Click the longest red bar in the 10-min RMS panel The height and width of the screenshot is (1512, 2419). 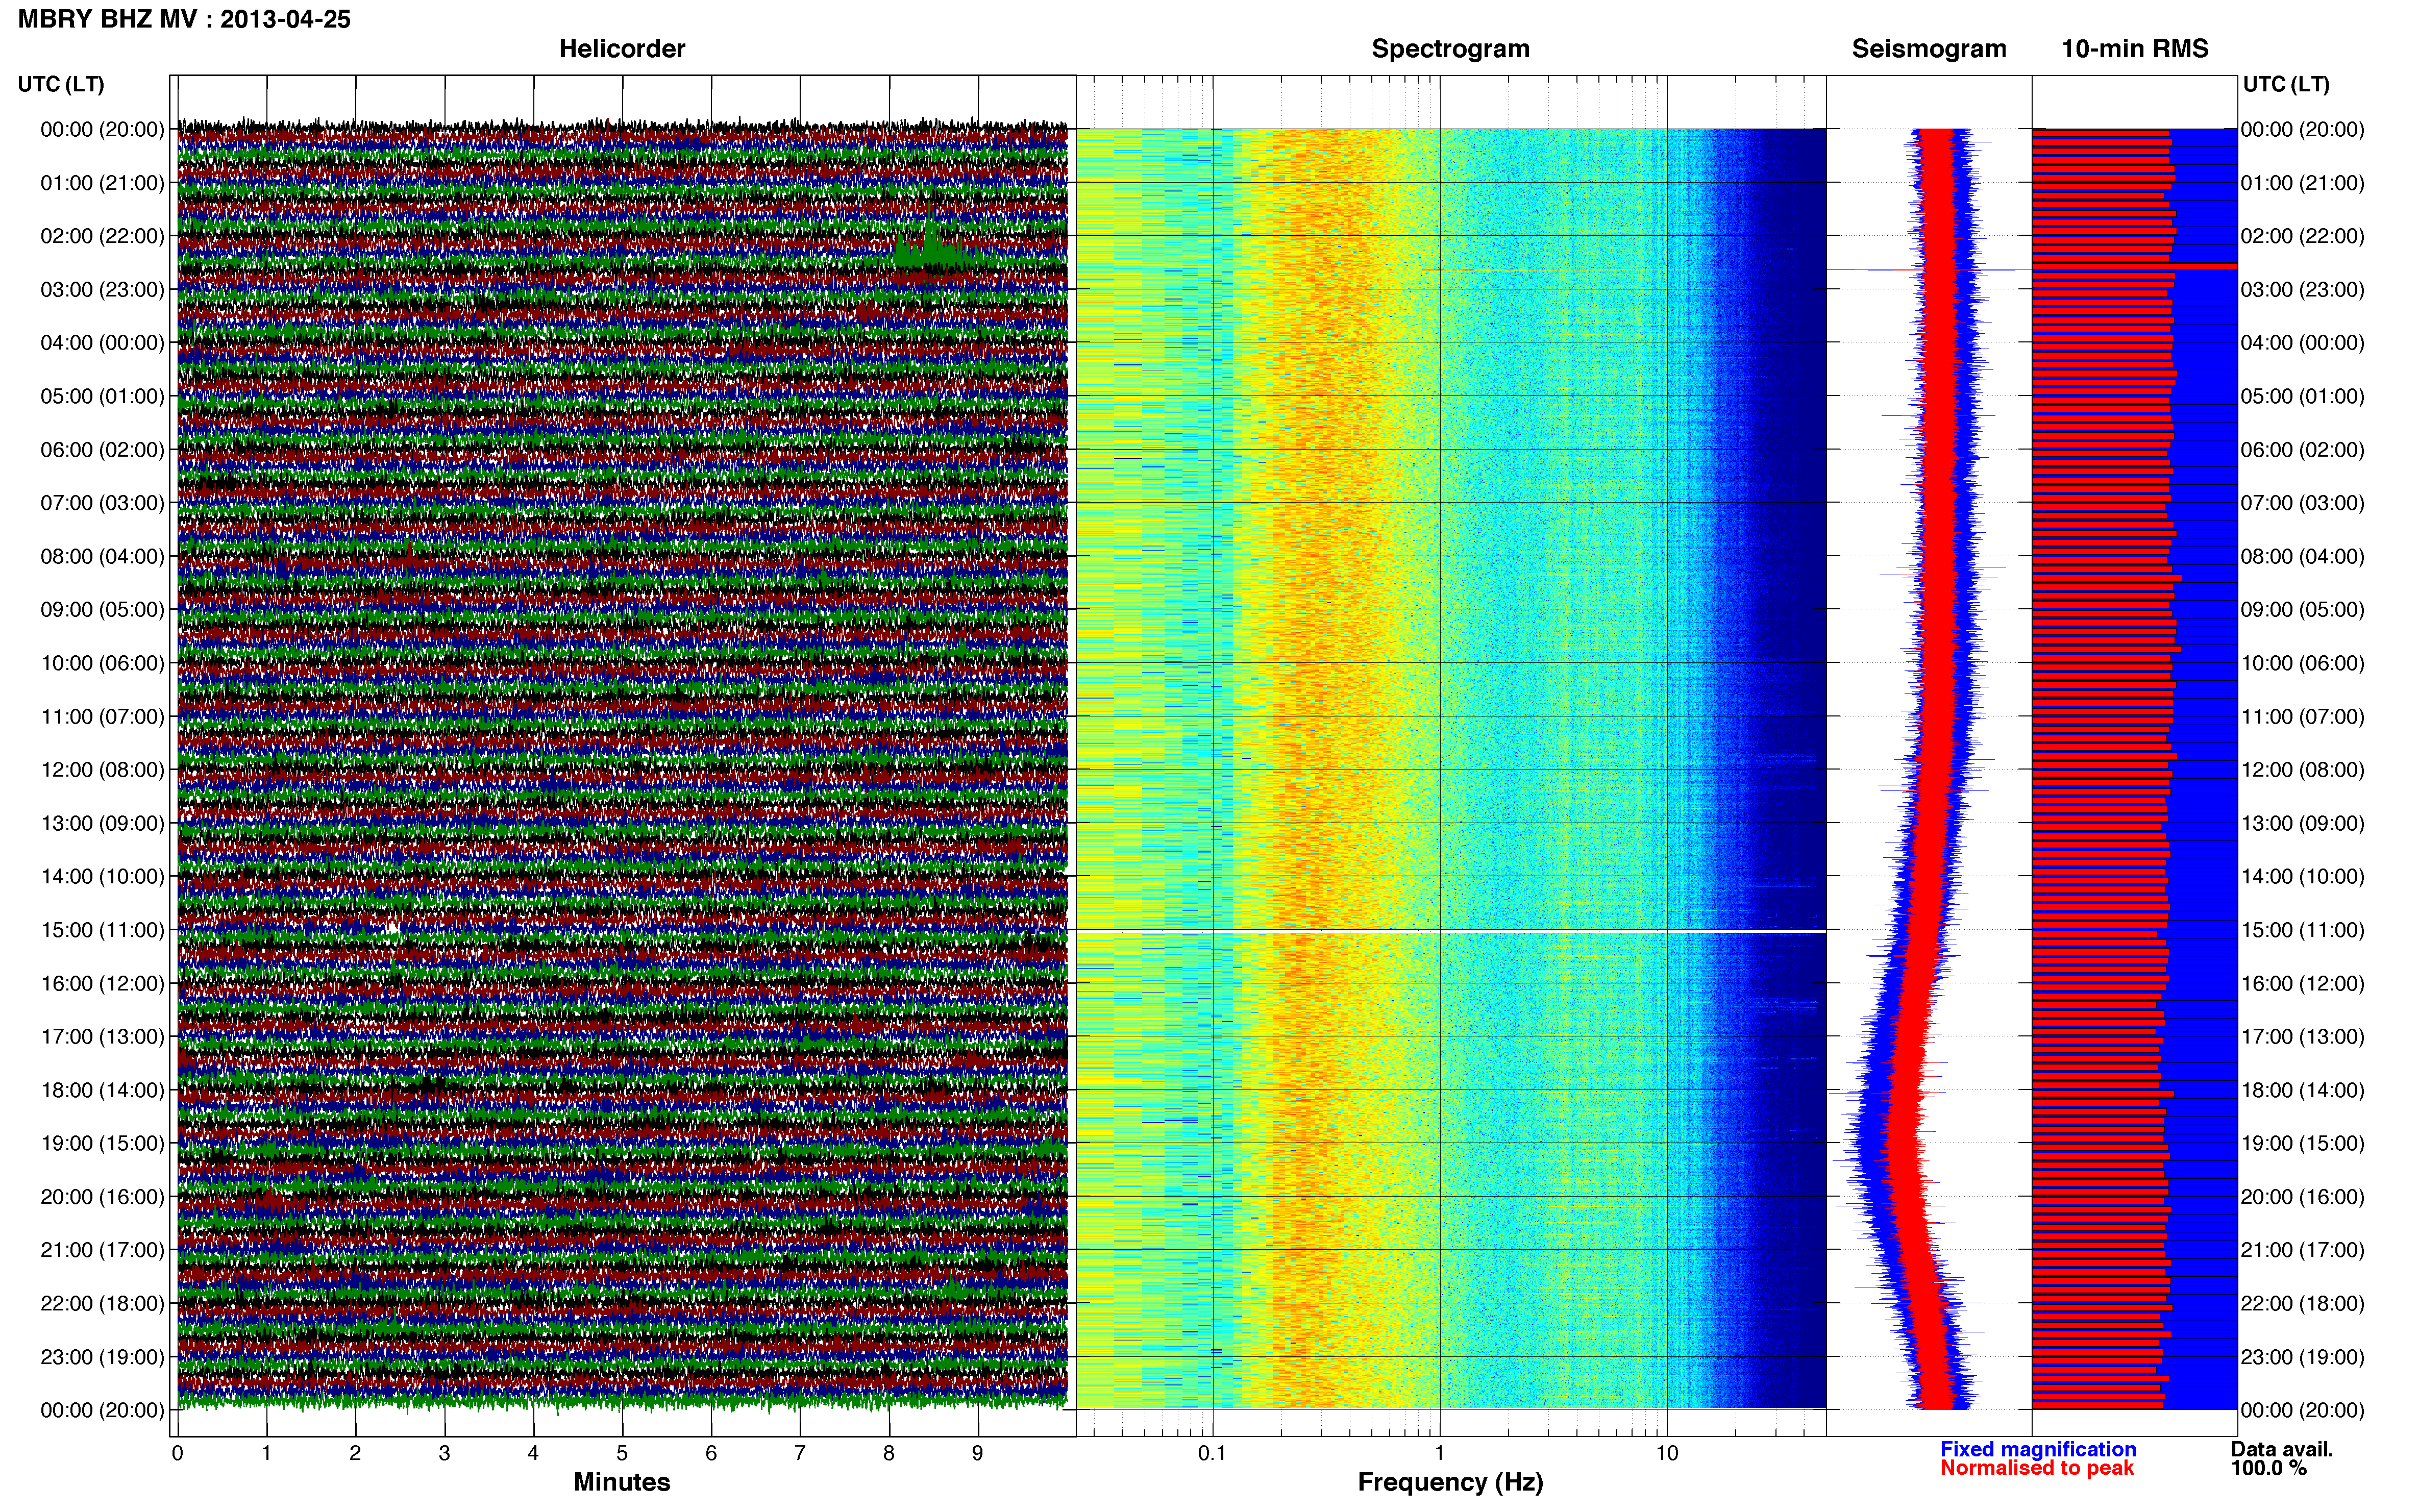[2134, 266]
